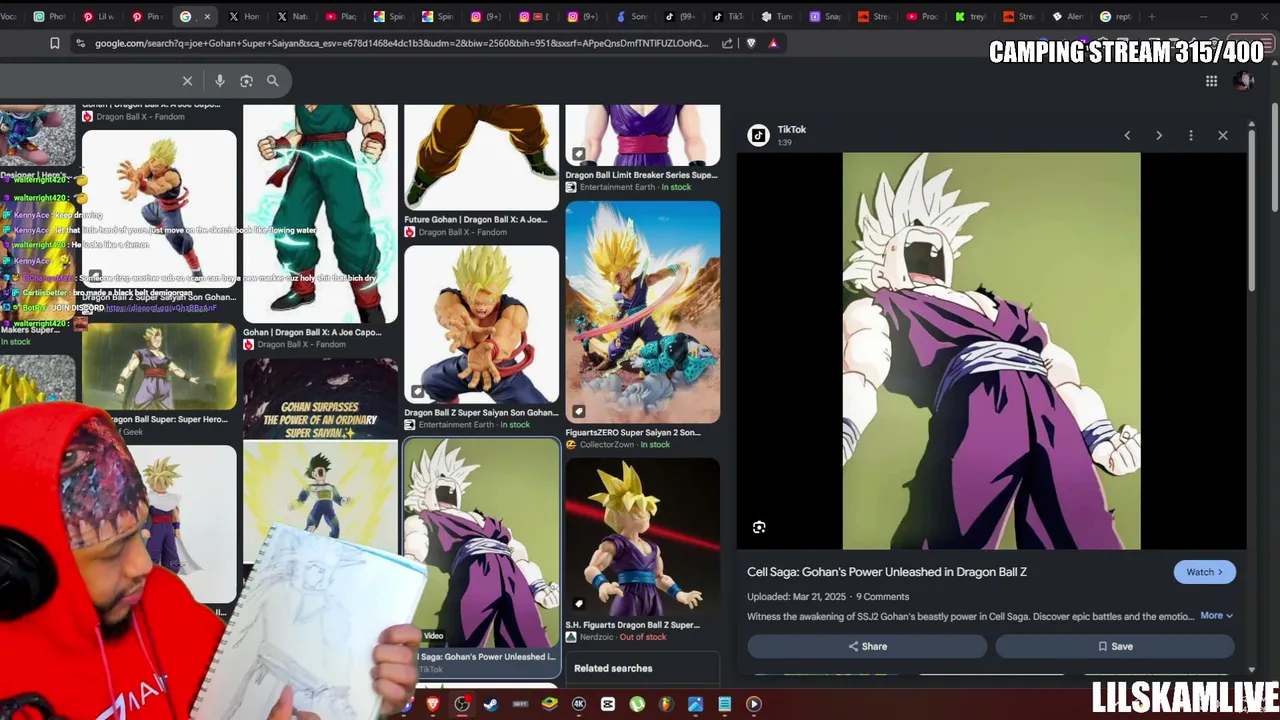The height and width of the screenshot is (720, 1280).
Task: Expand the description with More
Action: (1216, 616)
